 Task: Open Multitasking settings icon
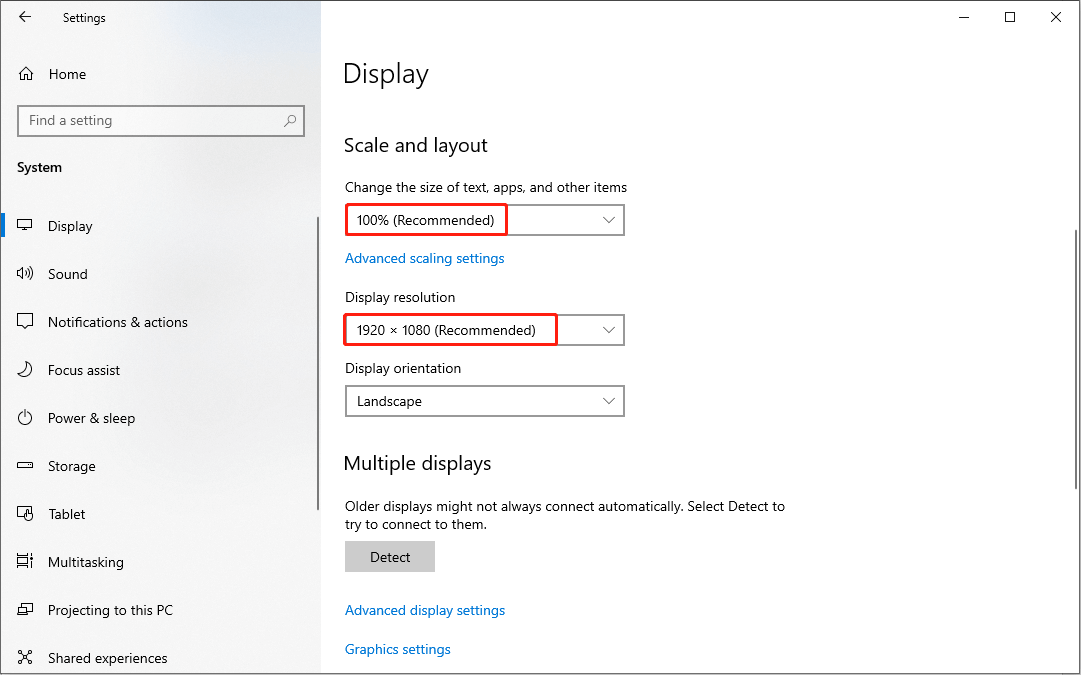tap(25, 561)
